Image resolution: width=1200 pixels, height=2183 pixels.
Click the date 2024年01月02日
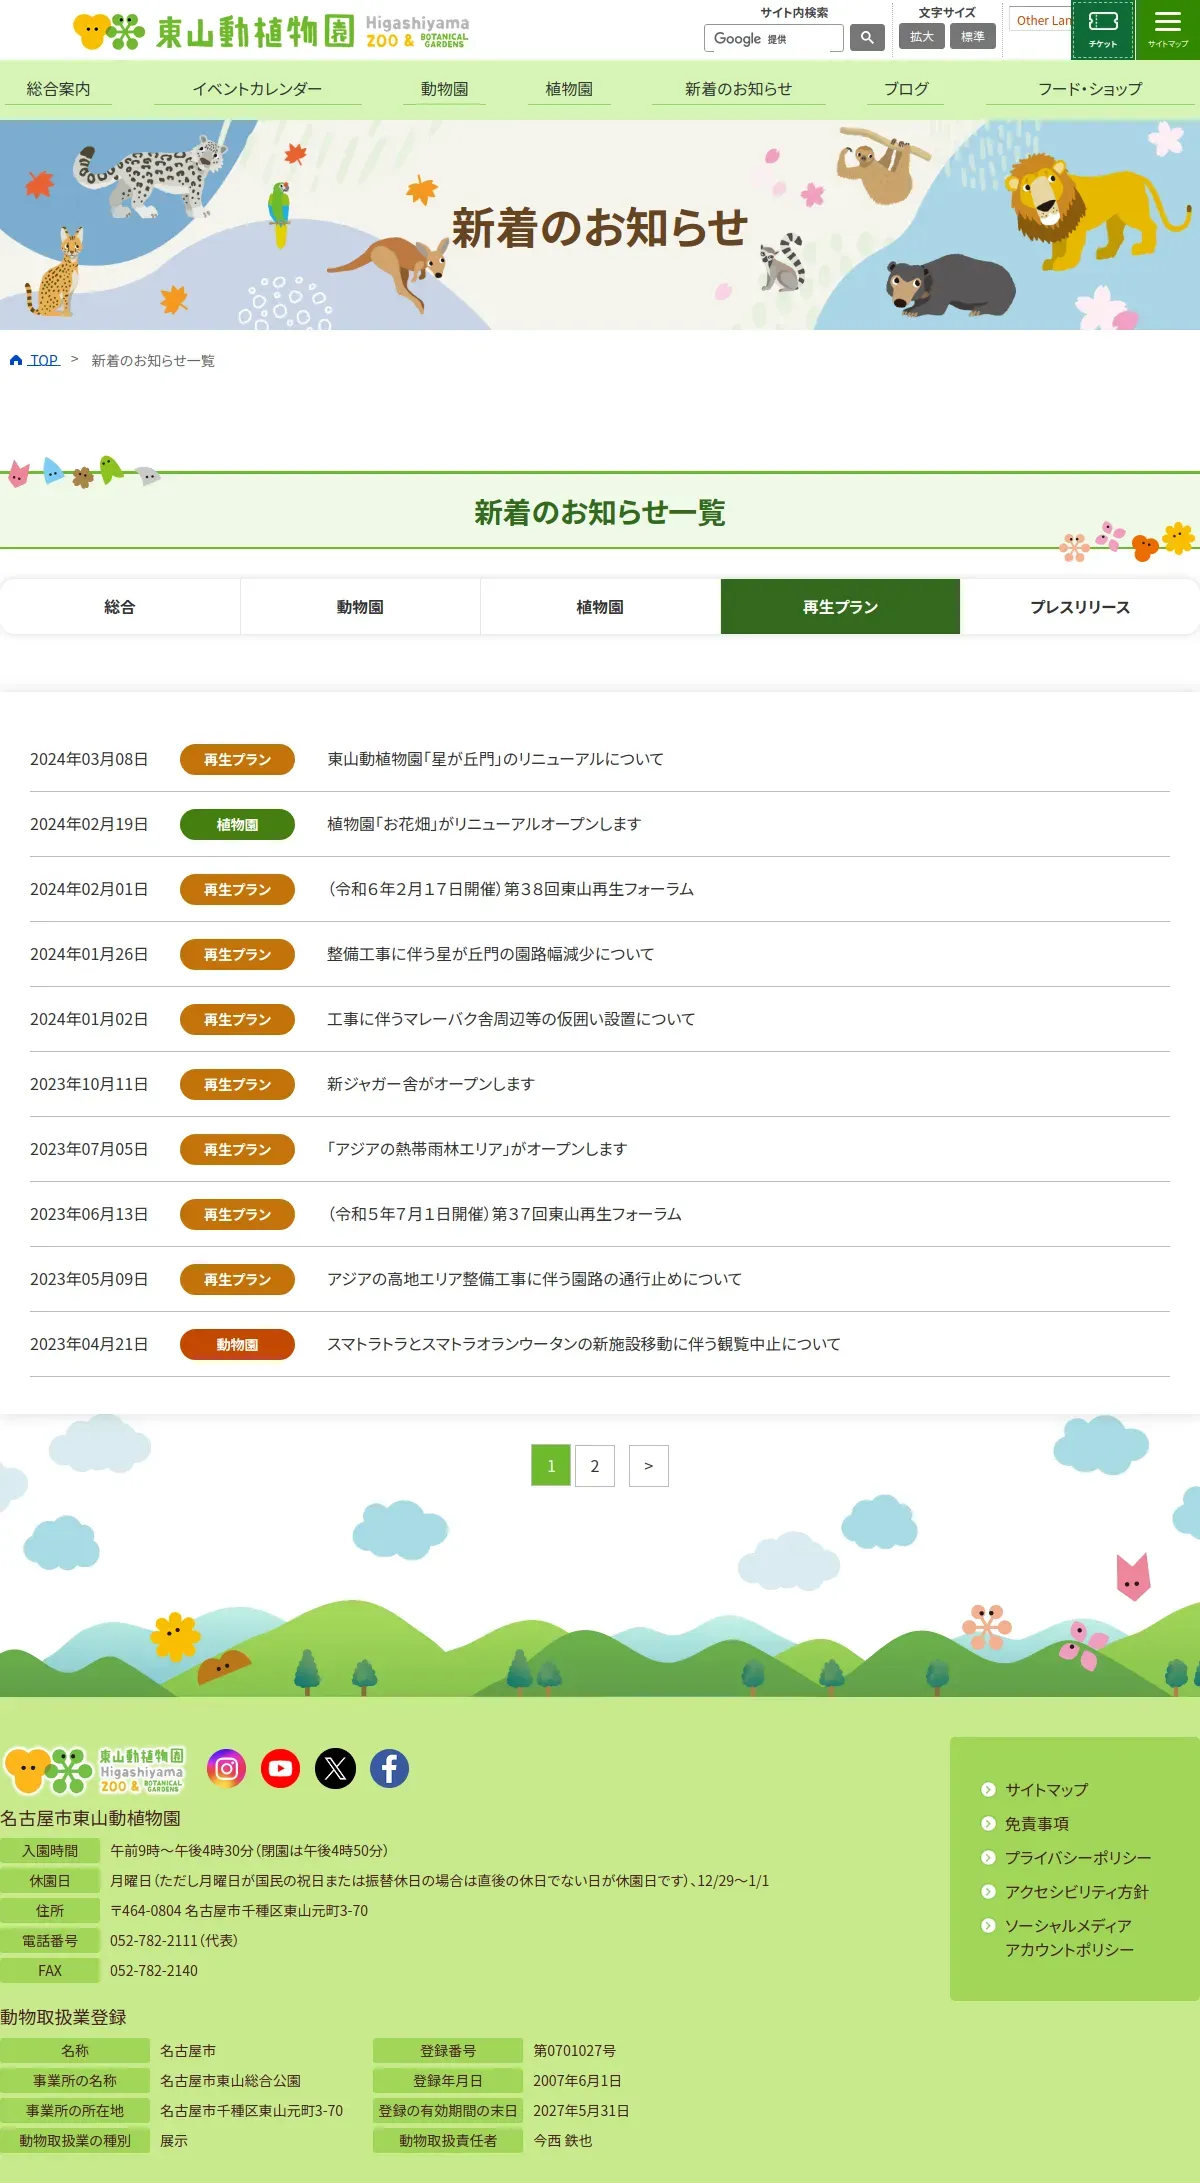pyautogui.click(x=89, y=1019)
